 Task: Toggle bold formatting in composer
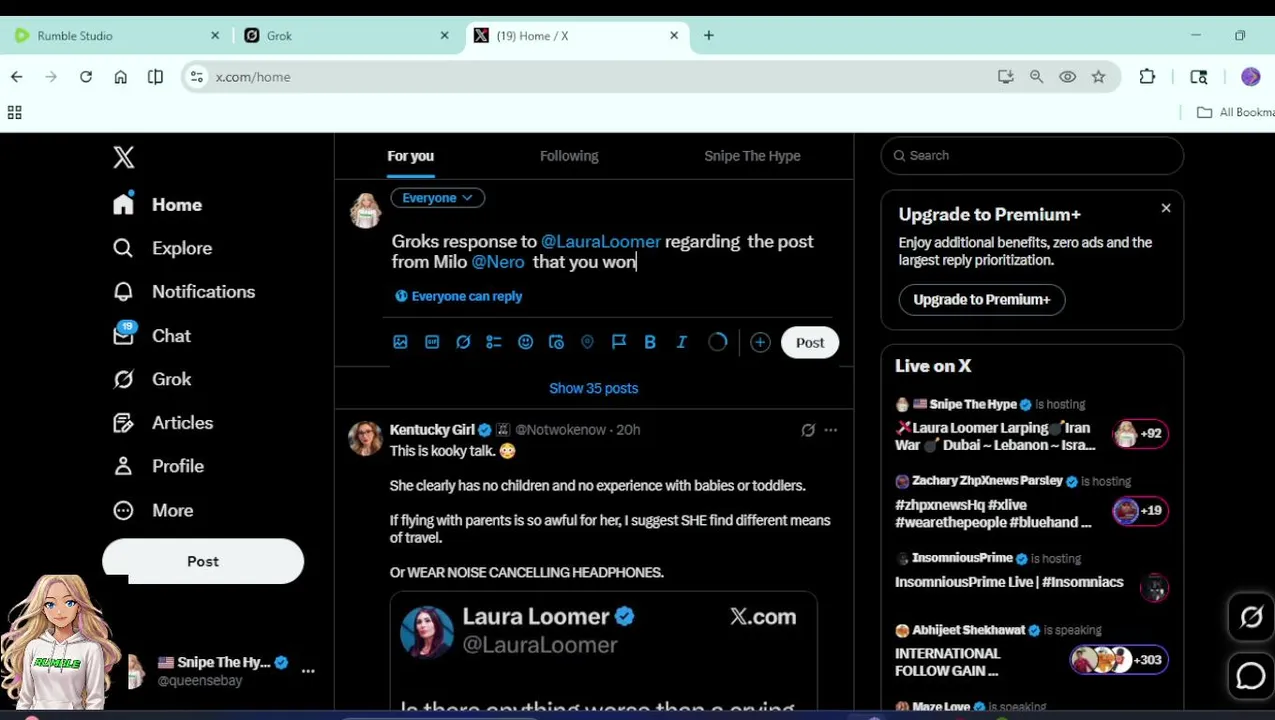point(650,342)
